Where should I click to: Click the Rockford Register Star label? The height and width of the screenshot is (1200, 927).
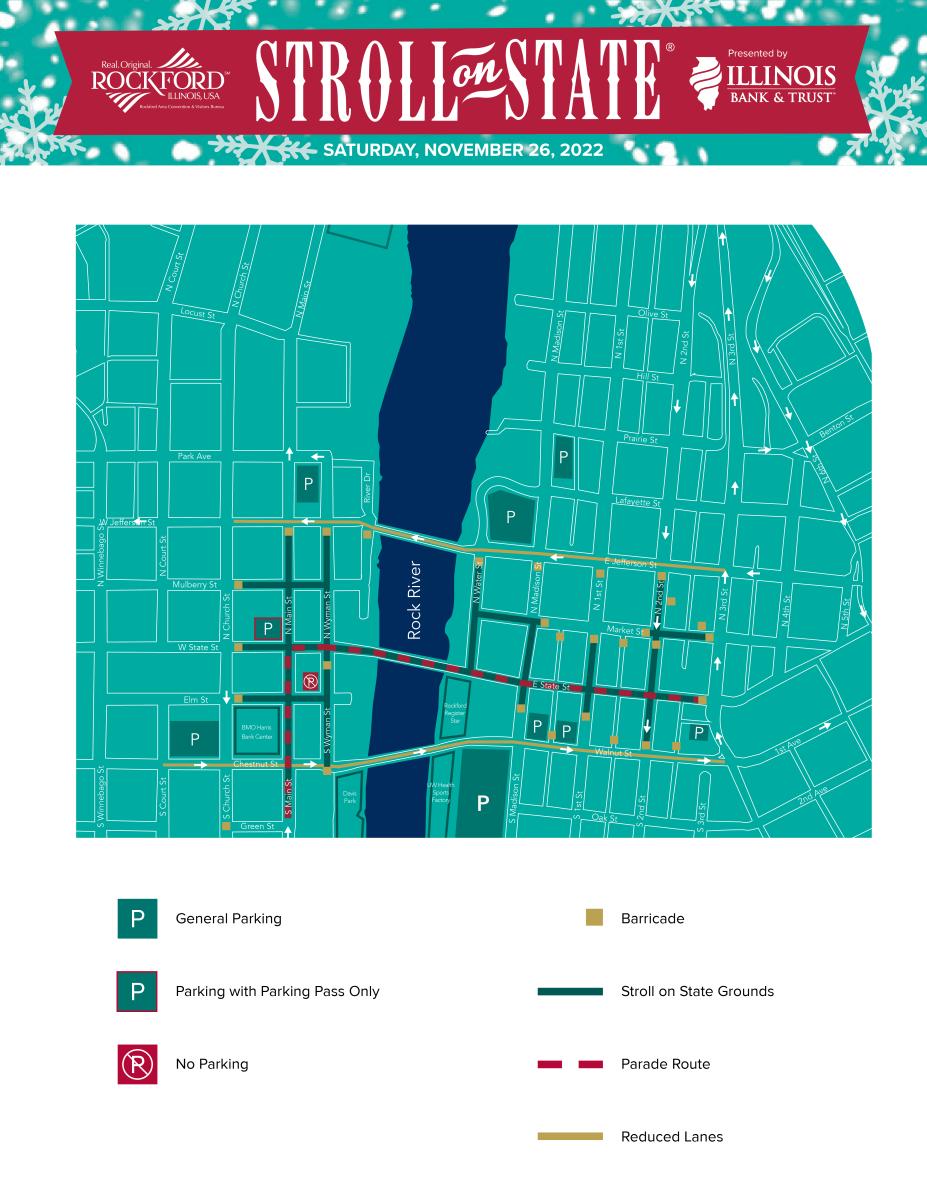click(455, 712)
